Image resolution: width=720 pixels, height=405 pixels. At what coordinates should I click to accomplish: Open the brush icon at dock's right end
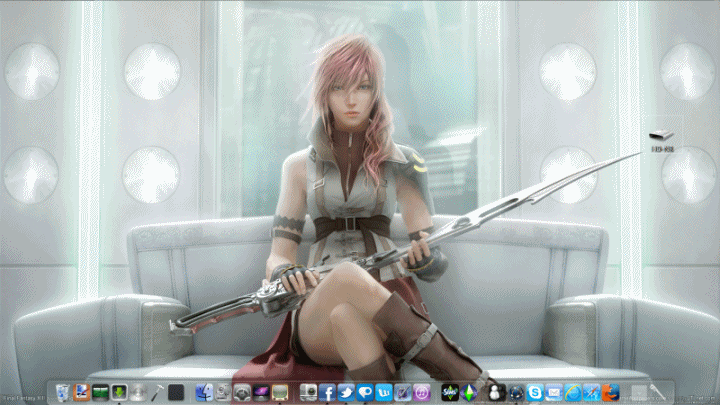point(658,393)
